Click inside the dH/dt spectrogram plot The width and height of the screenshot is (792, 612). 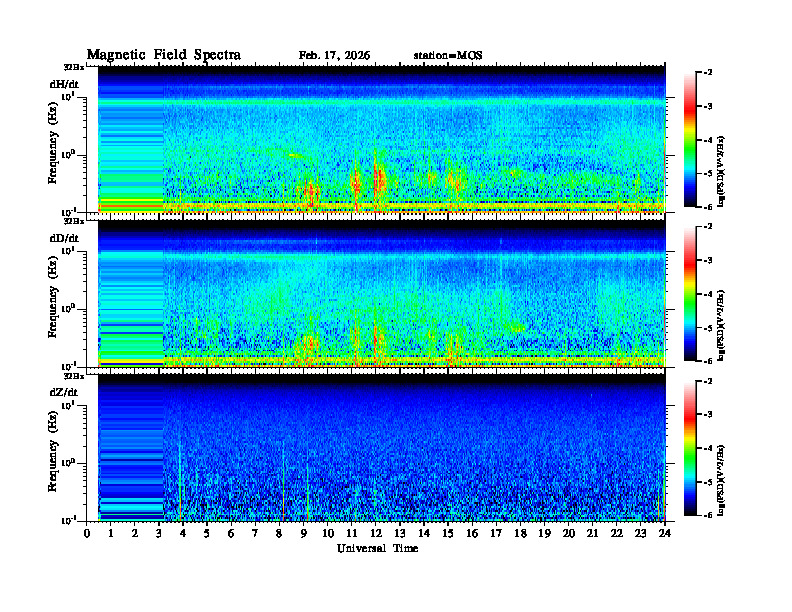(381, 139)
